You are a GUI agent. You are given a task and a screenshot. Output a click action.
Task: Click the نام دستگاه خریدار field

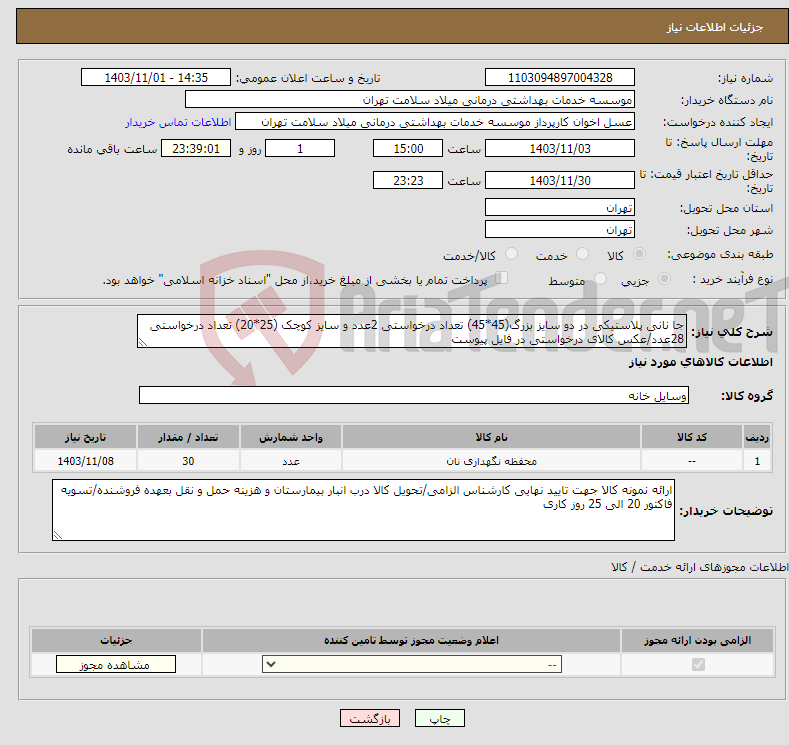(x=410, y=100)
